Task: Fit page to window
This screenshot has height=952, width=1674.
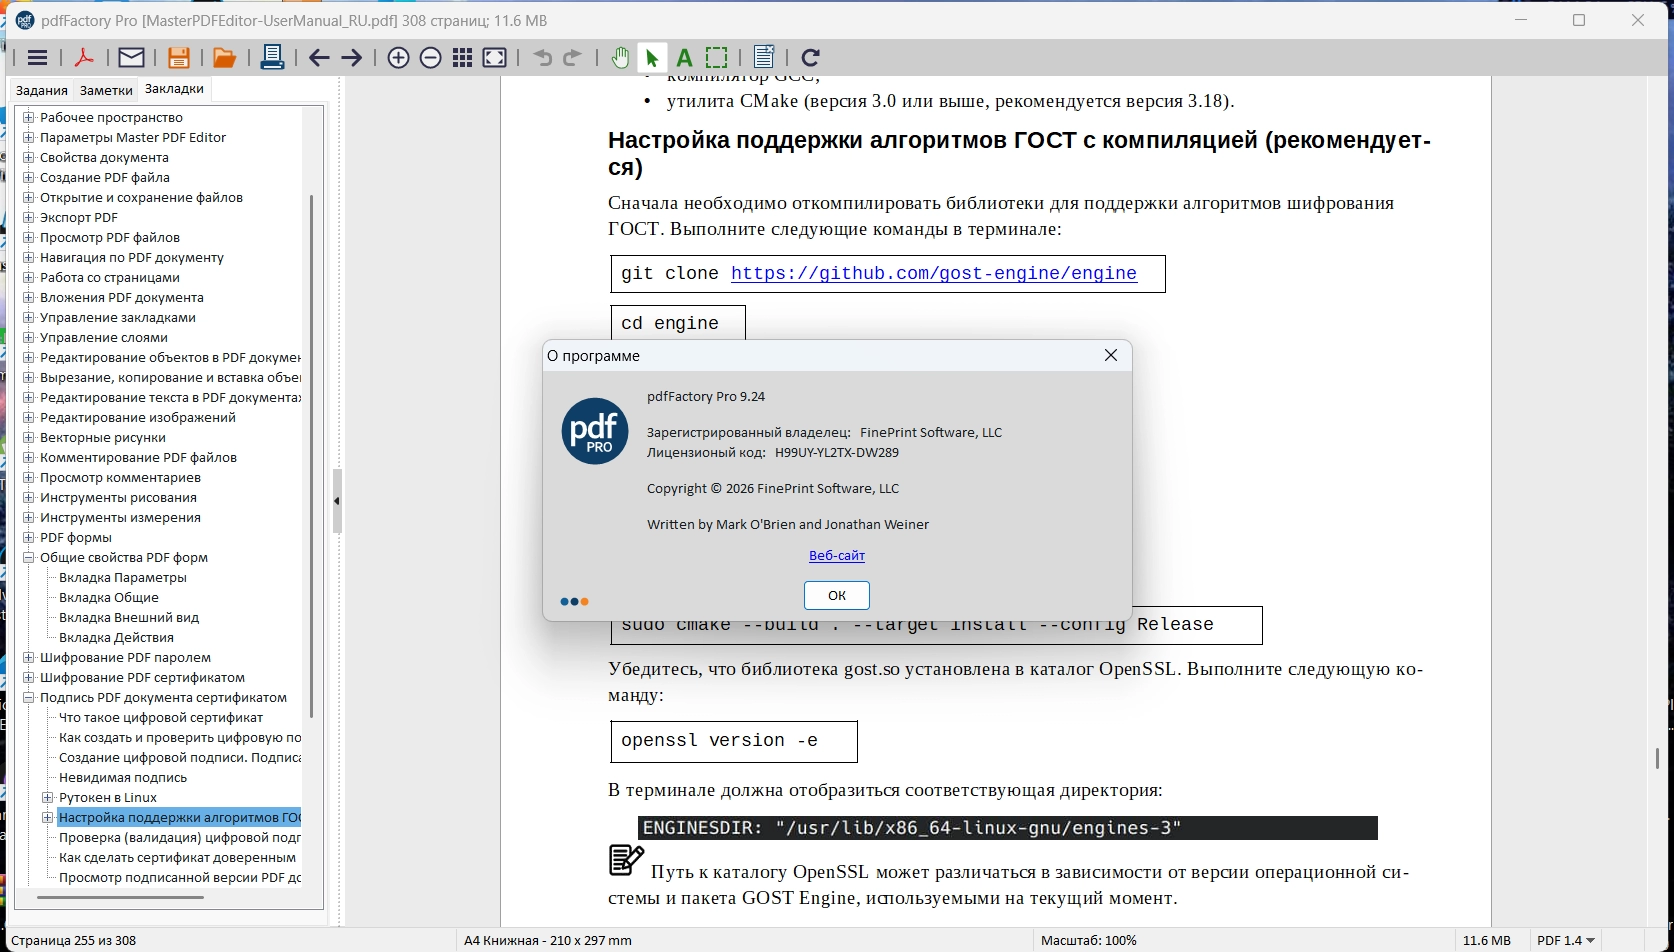Action: click(x=494, y=58)
